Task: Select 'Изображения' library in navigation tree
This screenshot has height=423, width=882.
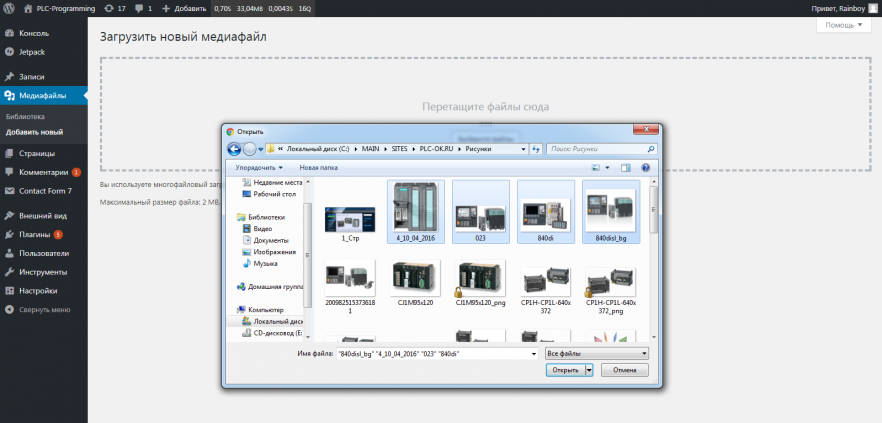Action: (272, 251)
